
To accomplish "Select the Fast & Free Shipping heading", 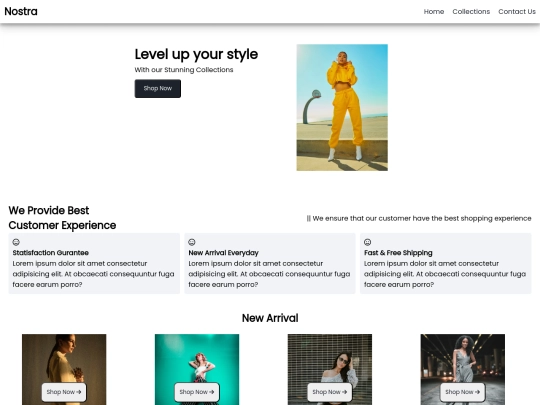I will 398,253.
